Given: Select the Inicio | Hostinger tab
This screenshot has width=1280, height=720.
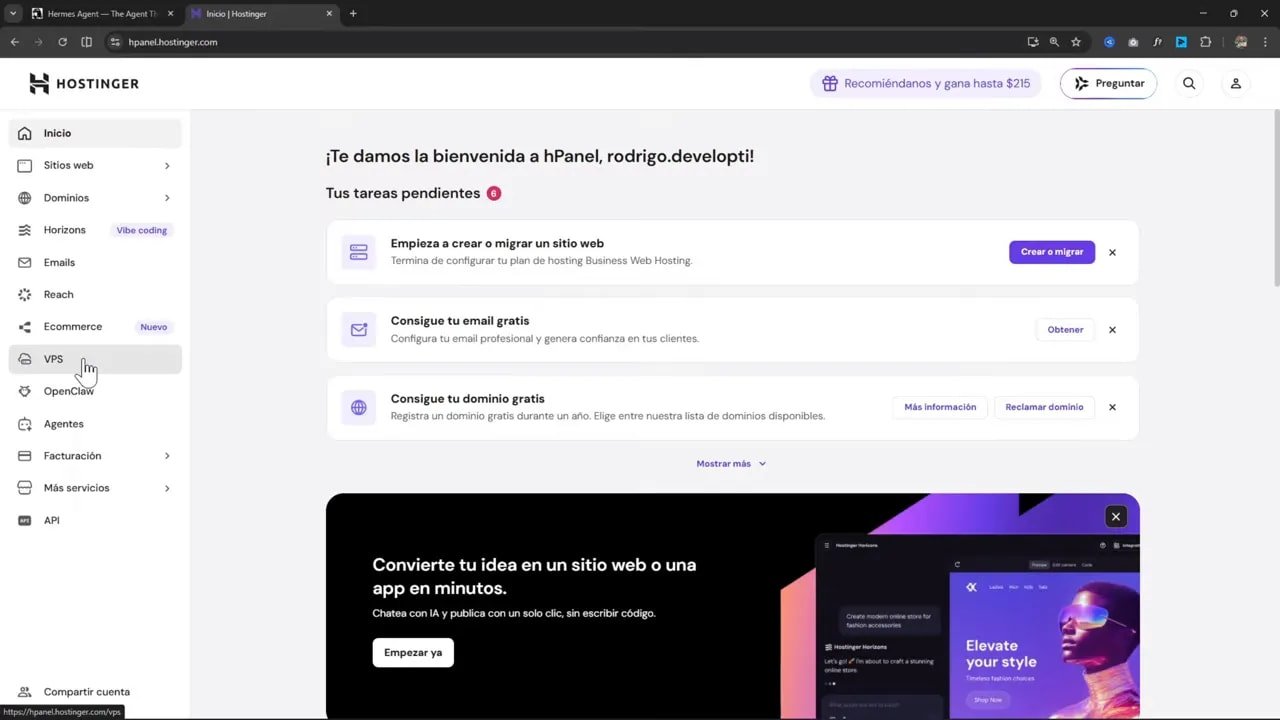Looking at the screenshot, I should pyautogui.click(x=262, y=14).
